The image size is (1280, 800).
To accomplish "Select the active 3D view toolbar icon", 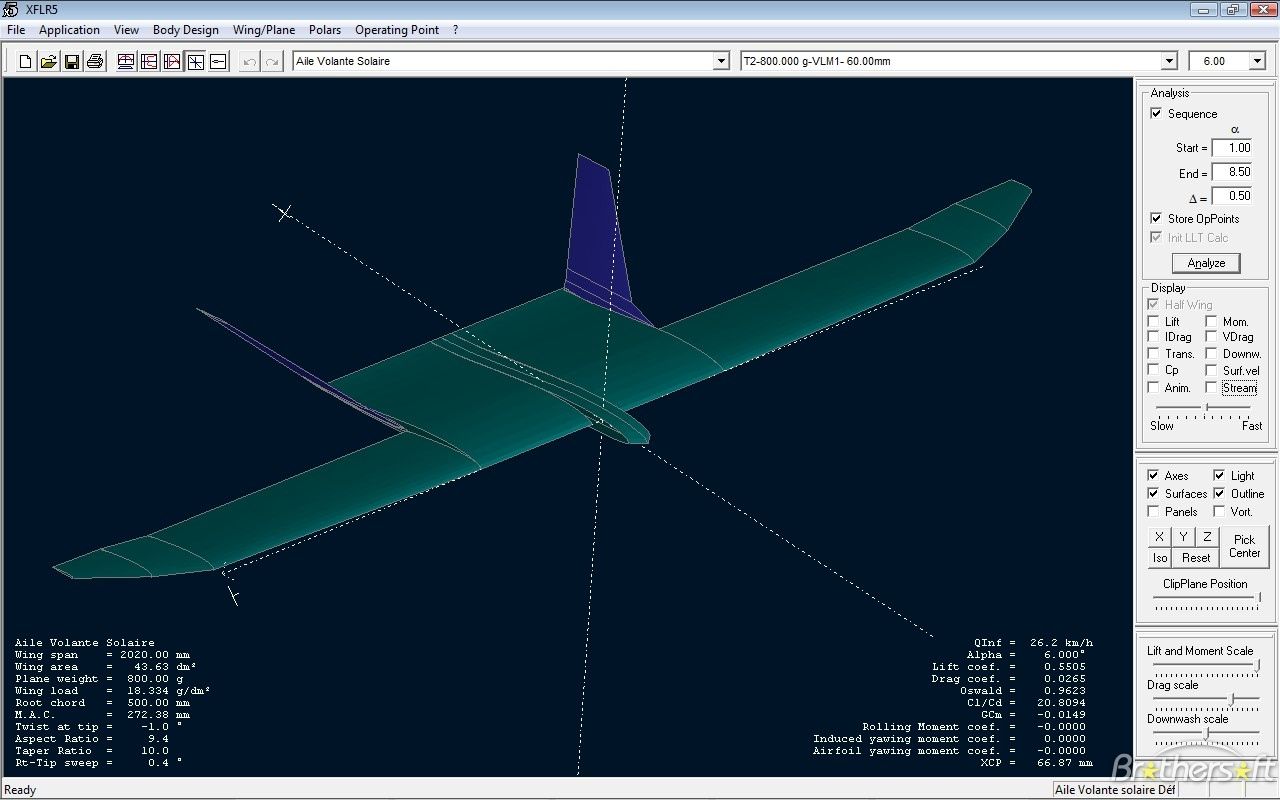I will (x=195, y=61).
